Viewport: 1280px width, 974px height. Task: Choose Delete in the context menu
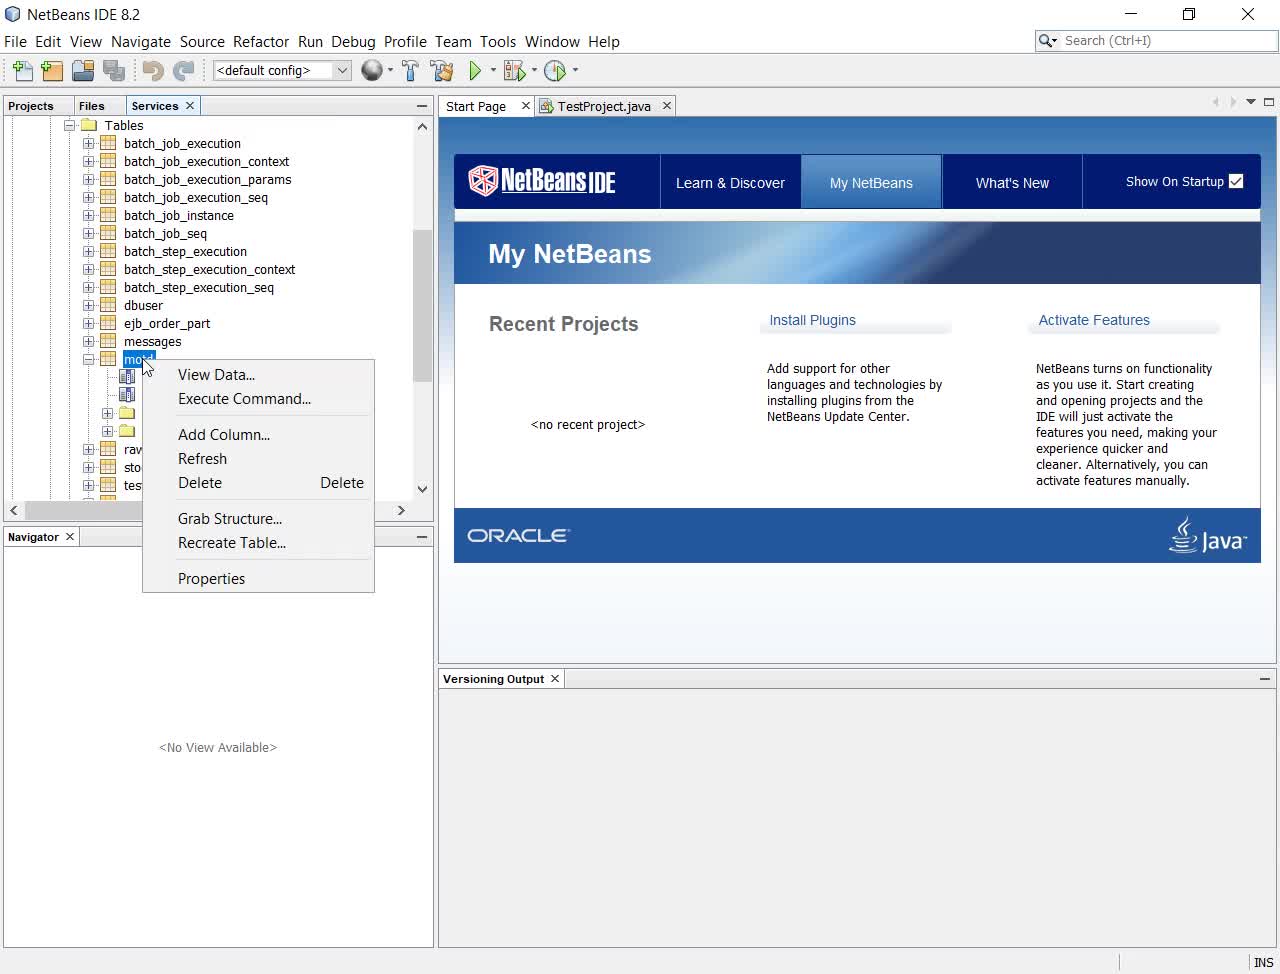tap(258, 482)
